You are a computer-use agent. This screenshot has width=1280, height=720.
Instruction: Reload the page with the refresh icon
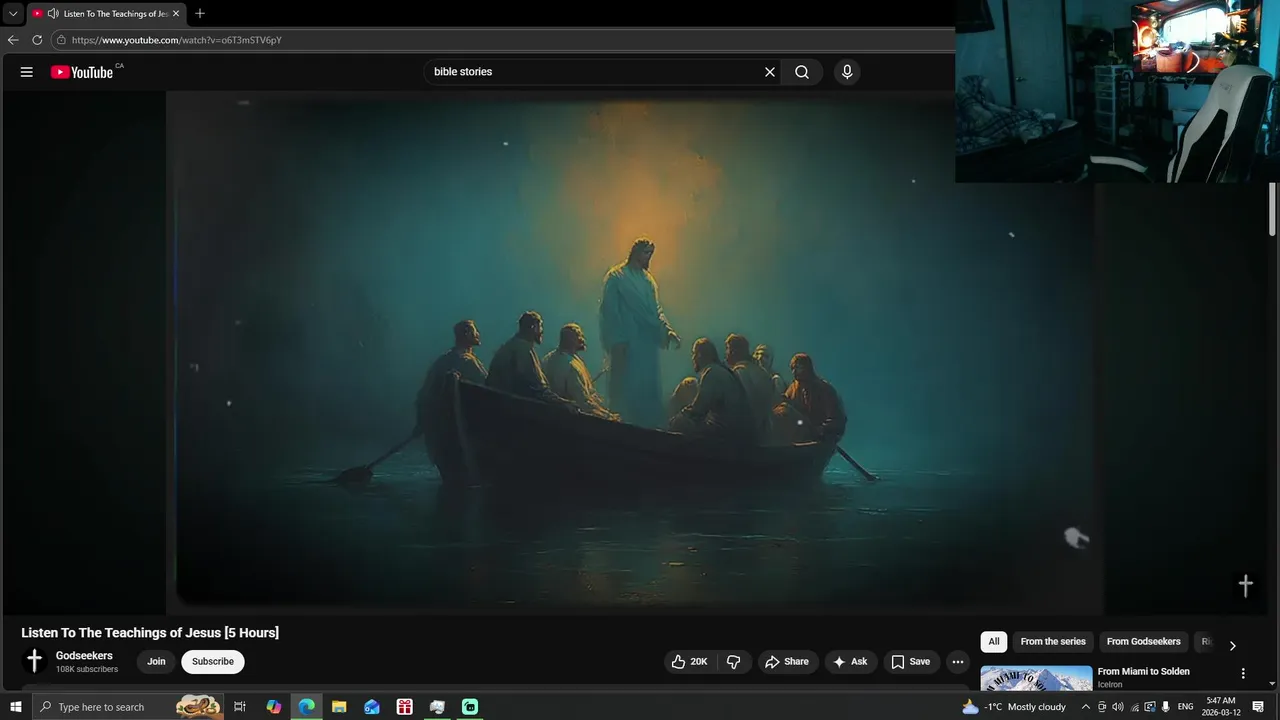tap(37, 40)
